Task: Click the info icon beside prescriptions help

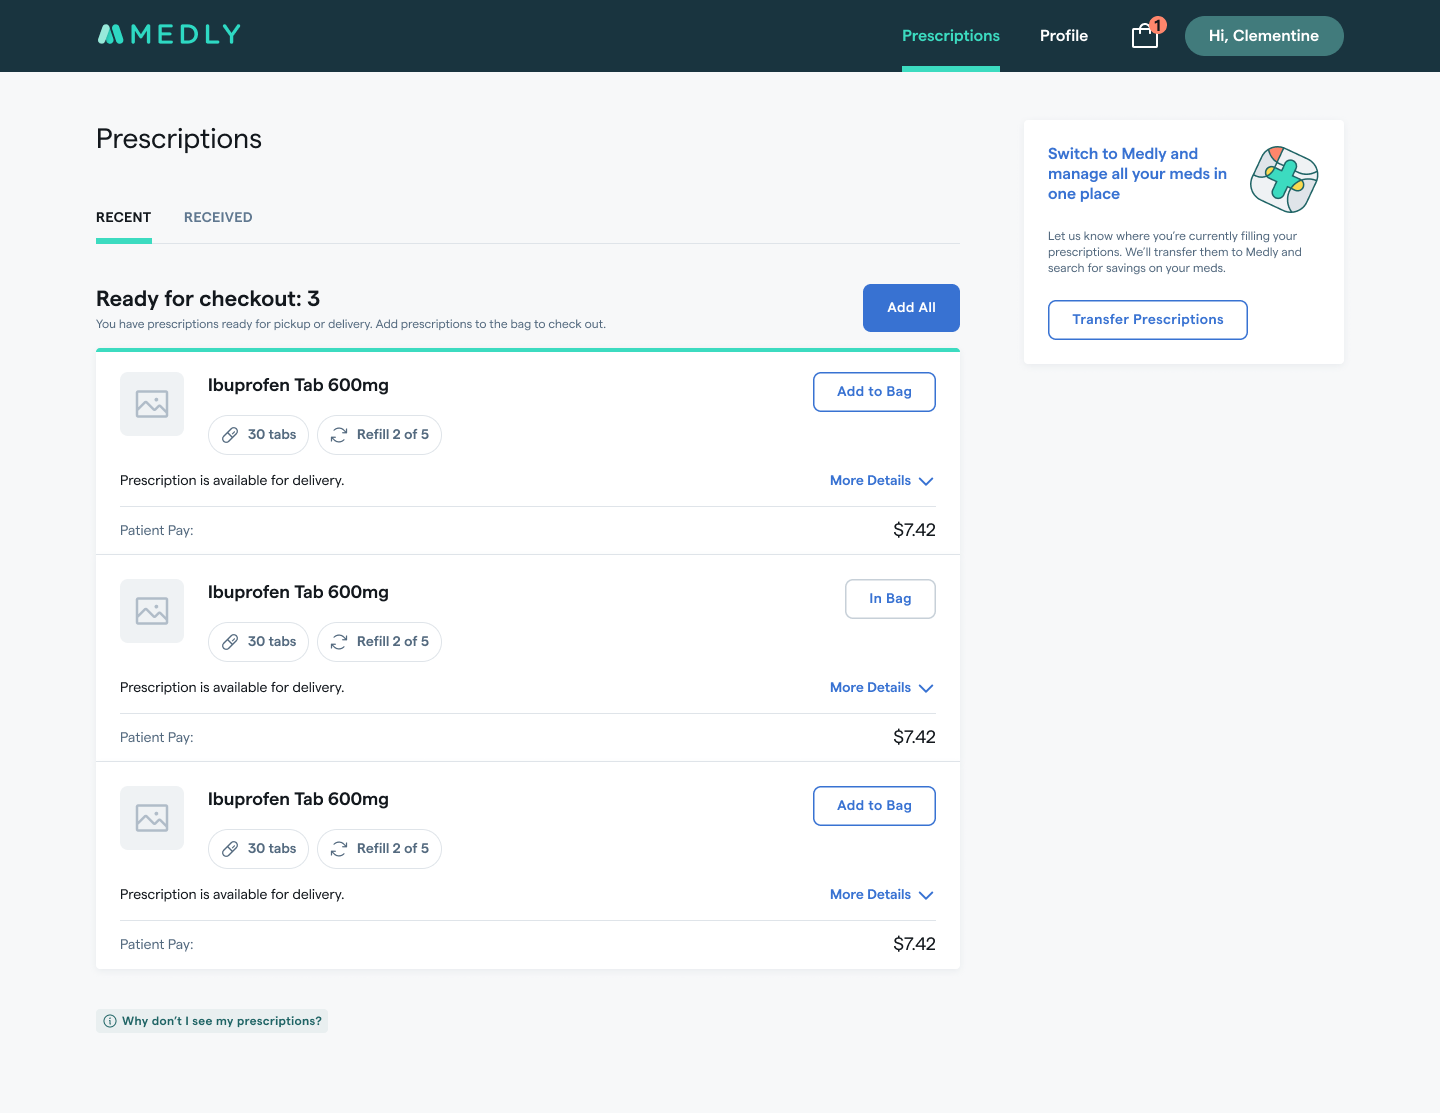Action: pos(110,1021)
